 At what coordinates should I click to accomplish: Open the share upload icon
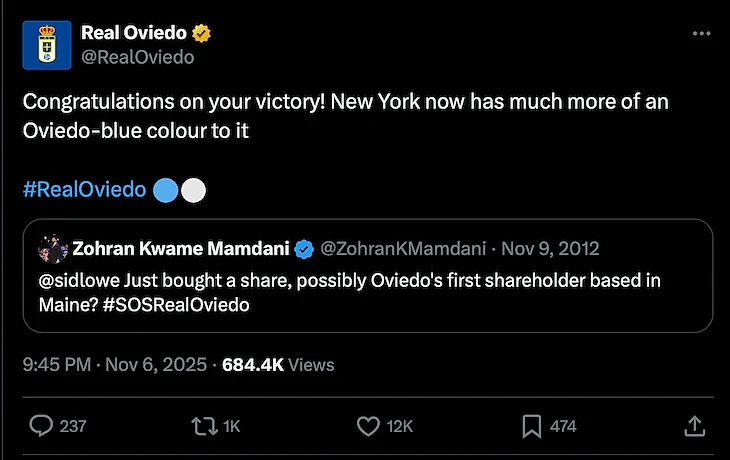pos(694,426)
